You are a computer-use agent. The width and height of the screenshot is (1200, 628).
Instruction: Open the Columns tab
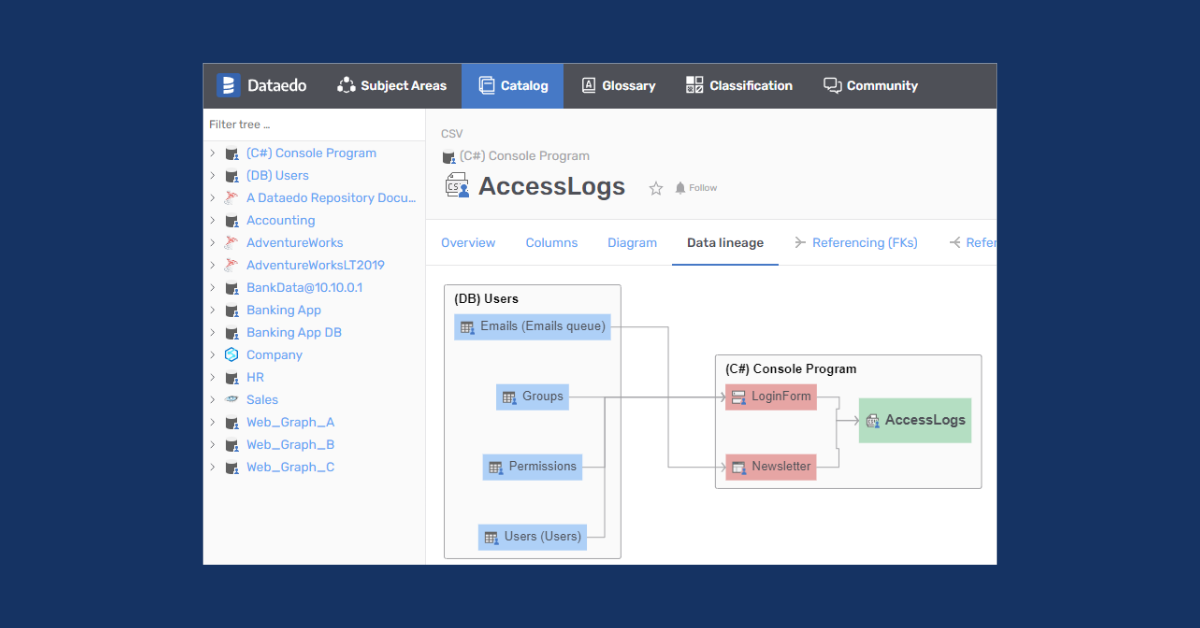(551, 242)
